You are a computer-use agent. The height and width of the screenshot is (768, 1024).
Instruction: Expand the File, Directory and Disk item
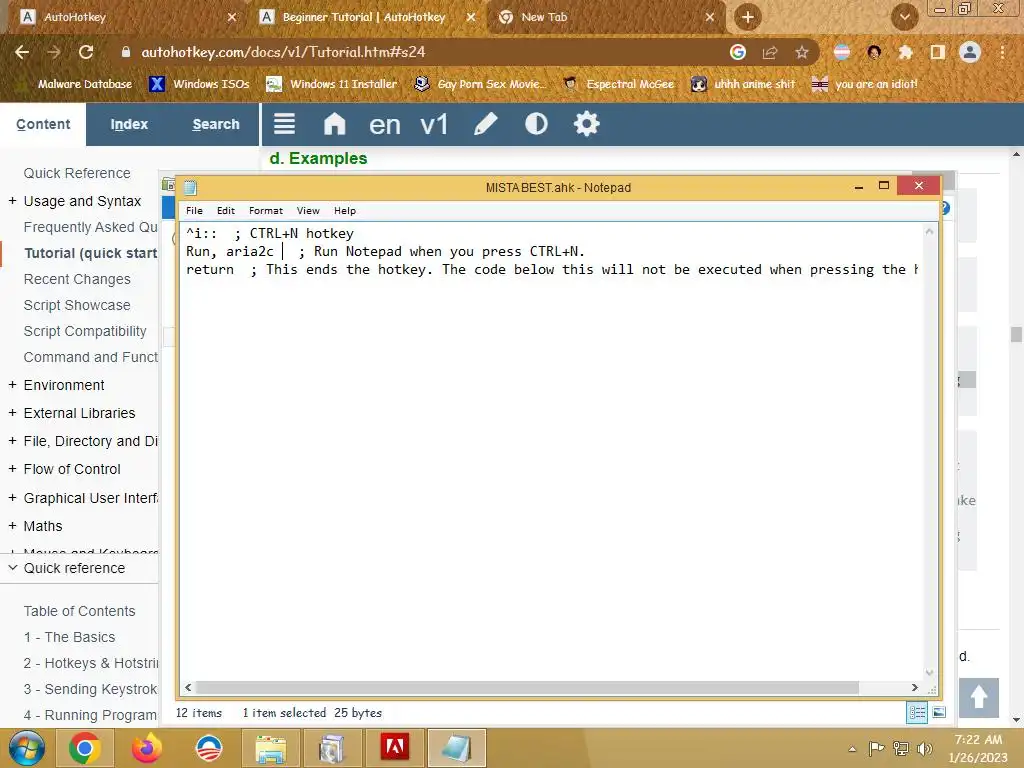pyautogui.click(x=12, y=441)
